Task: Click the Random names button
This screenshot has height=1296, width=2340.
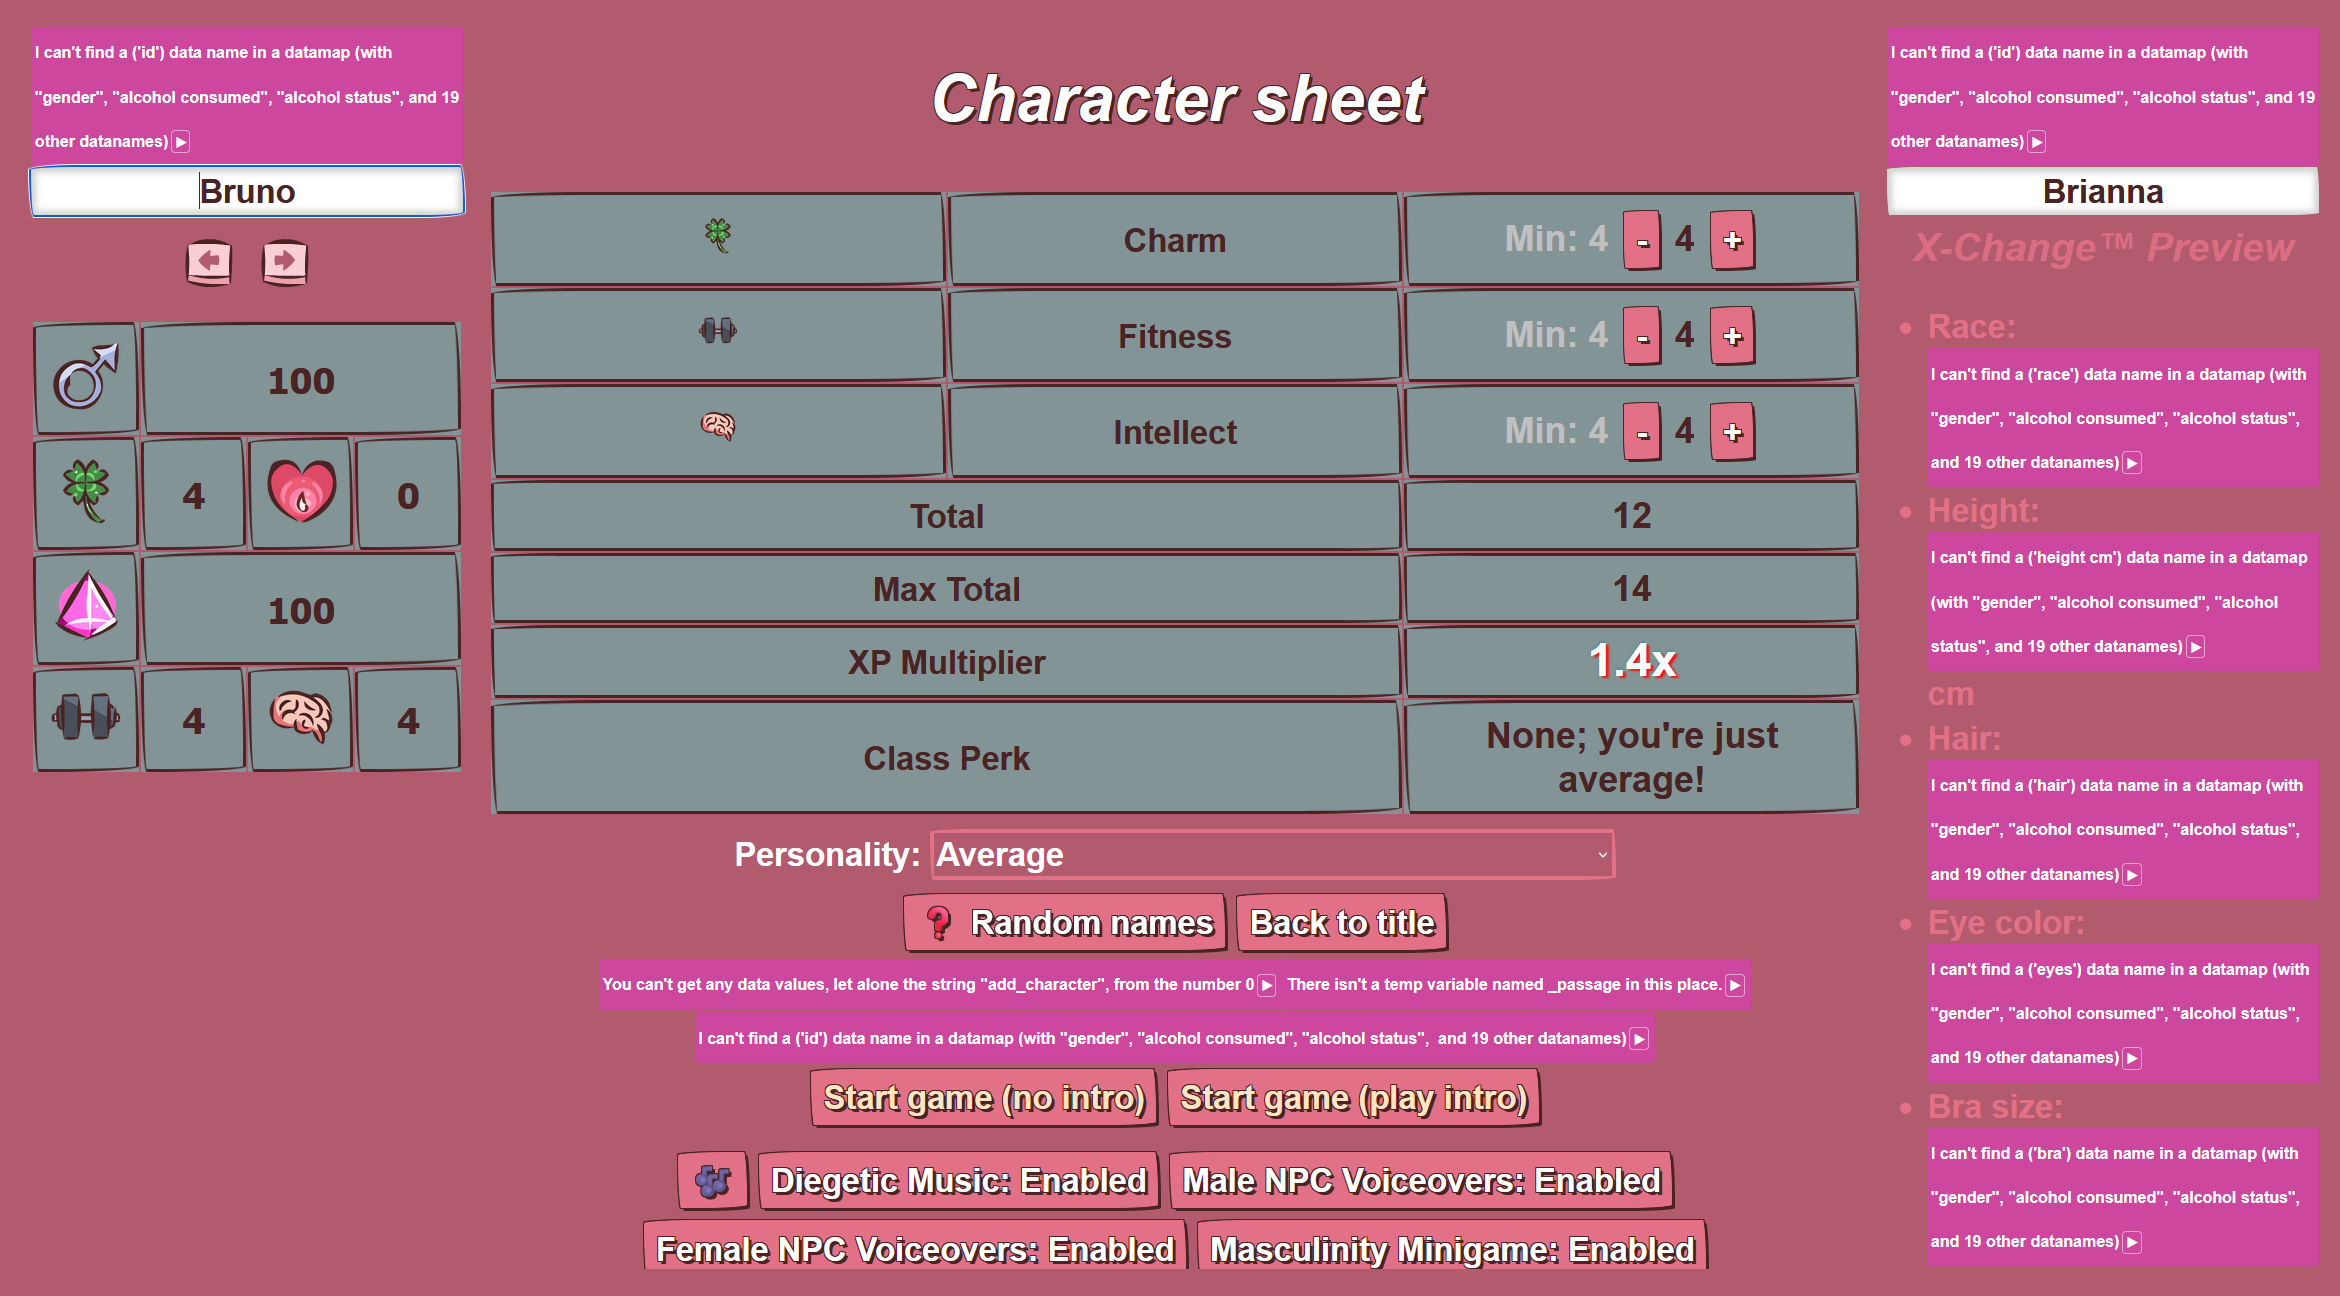Action: coord(1064,921)
